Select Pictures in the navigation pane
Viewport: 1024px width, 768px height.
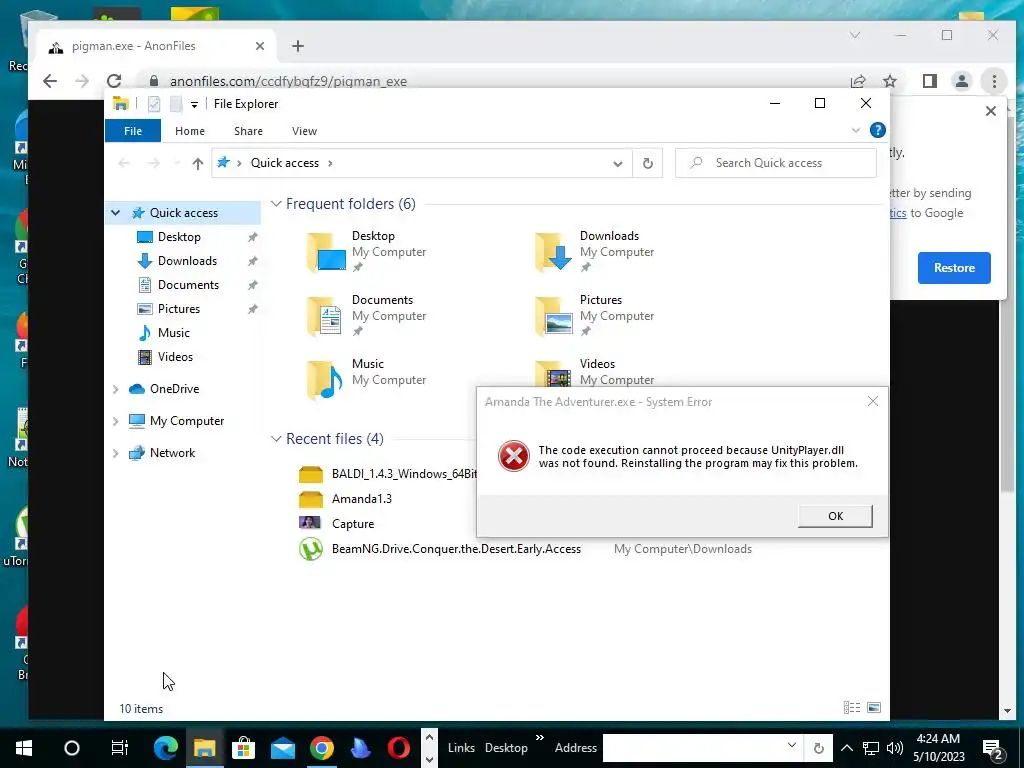[178, 309]
